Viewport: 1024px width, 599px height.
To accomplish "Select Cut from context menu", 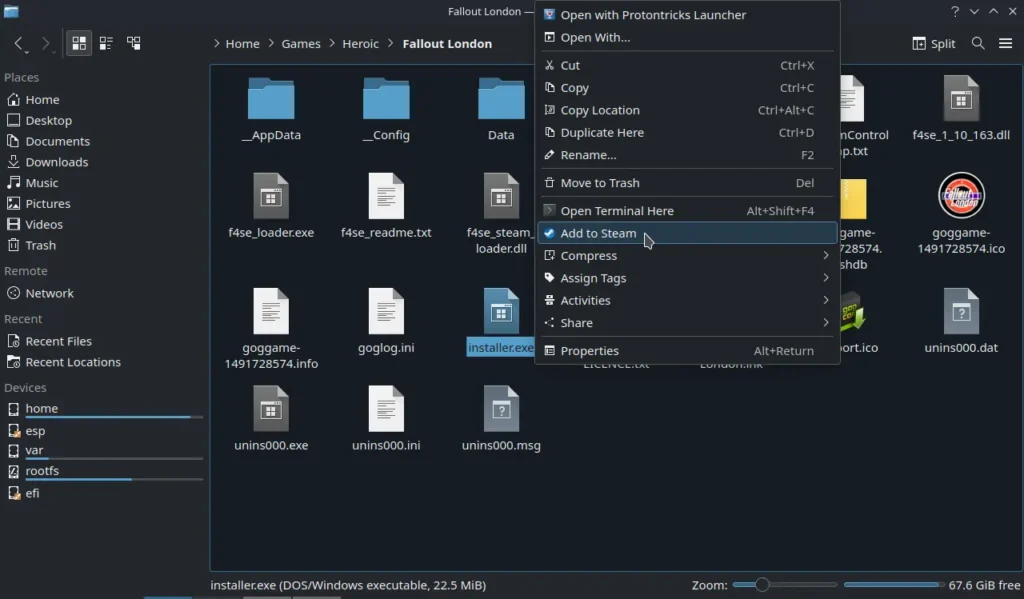I will [x=687, y=65].
